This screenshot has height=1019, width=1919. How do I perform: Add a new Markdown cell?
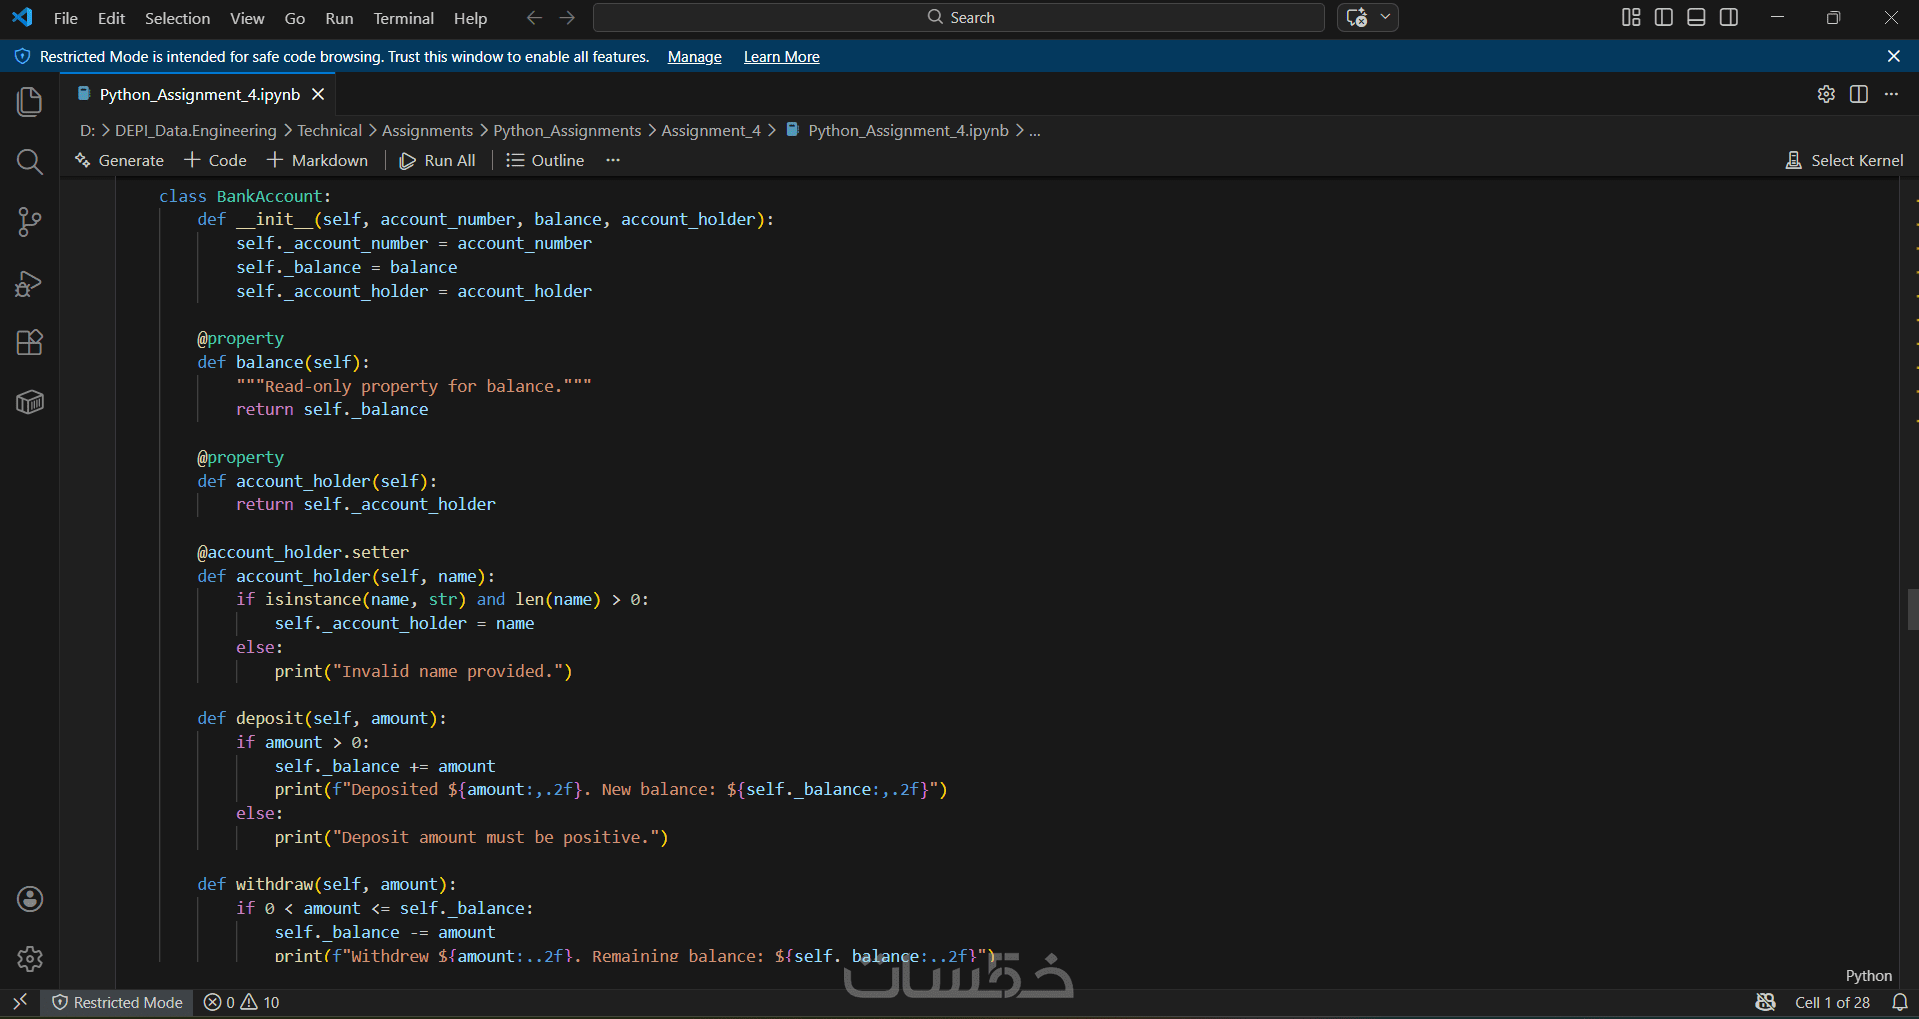click(318, 160)
